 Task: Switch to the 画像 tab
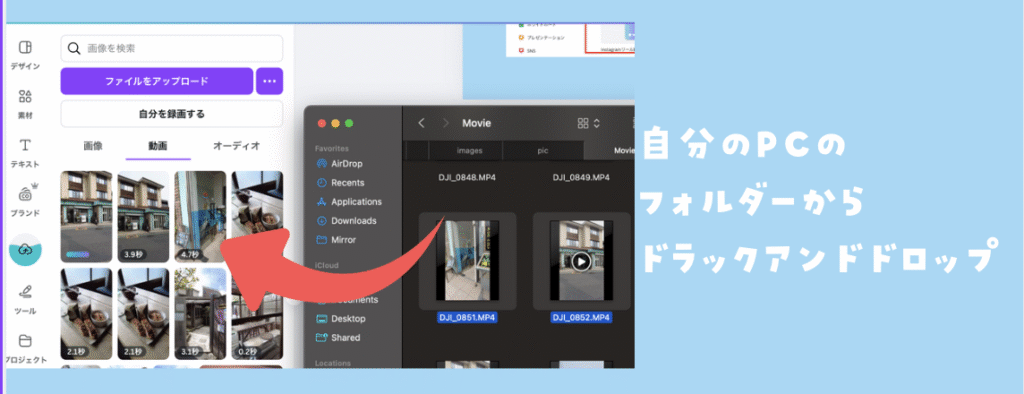(93, 146)
